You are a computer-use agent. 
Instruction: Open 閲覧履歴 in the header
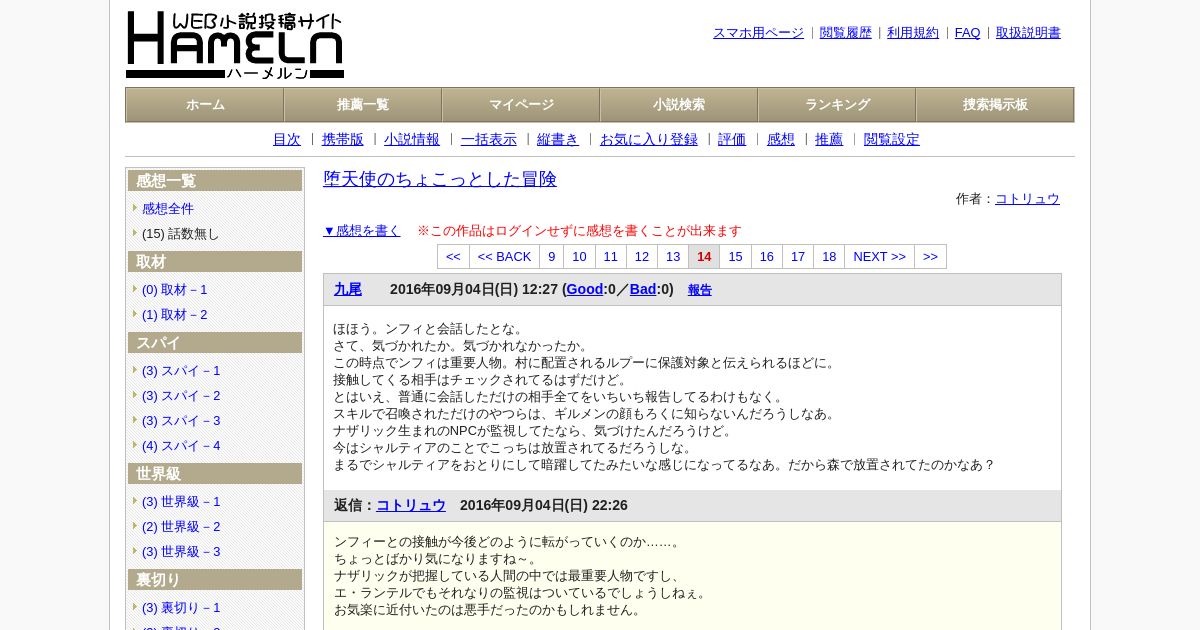tap(846, 33)
